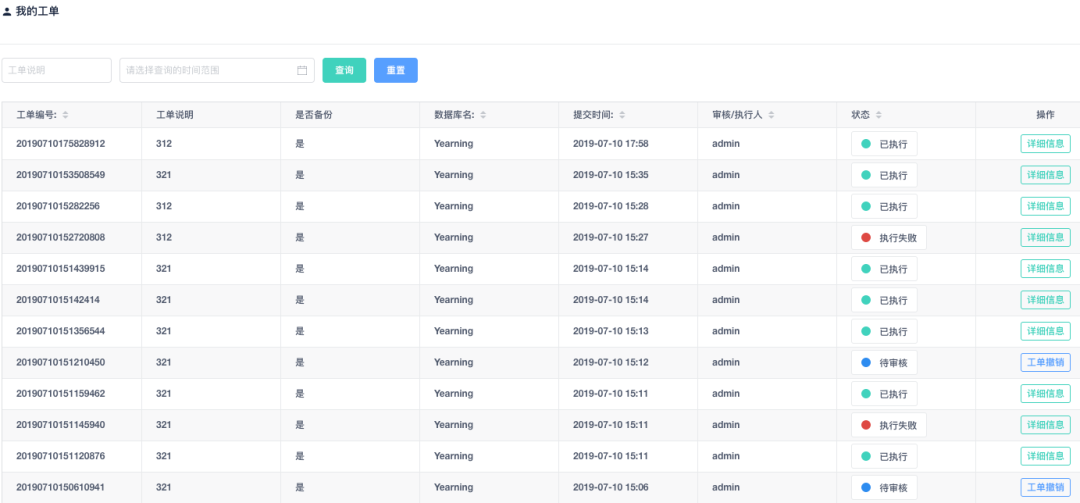The height and width of the screenshot is (503, 1080).
Task: Click submit time 2019-07-10 17:58
Action: 610,143
